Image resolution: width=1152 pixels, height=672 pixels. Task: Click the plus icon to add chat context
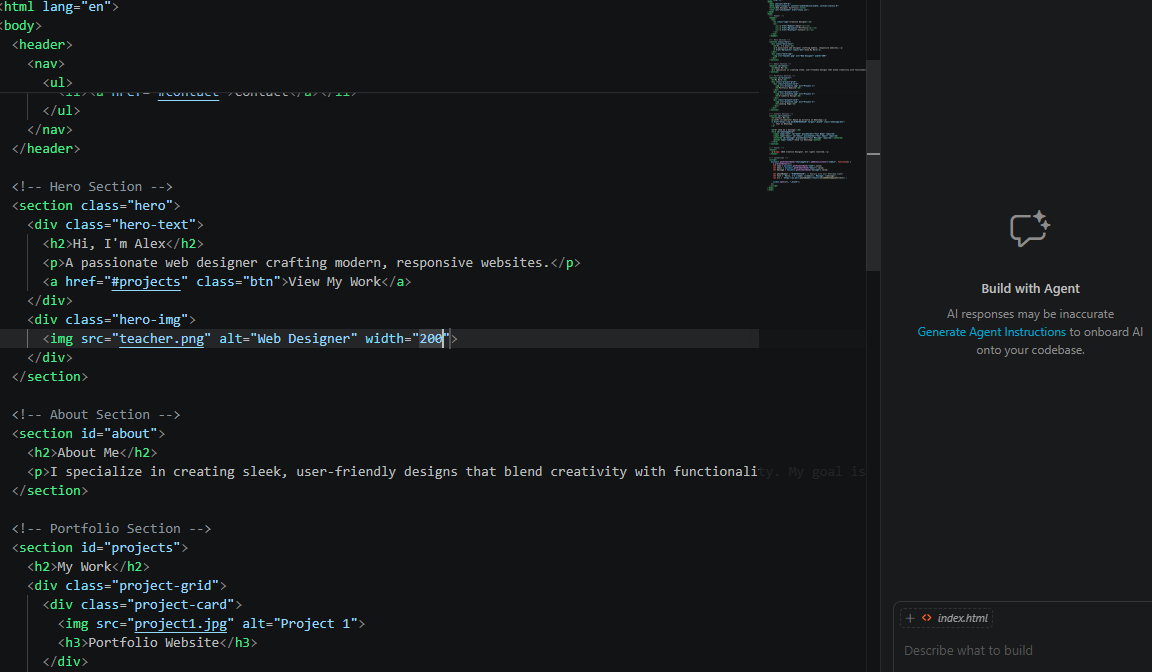coord(910,618)
